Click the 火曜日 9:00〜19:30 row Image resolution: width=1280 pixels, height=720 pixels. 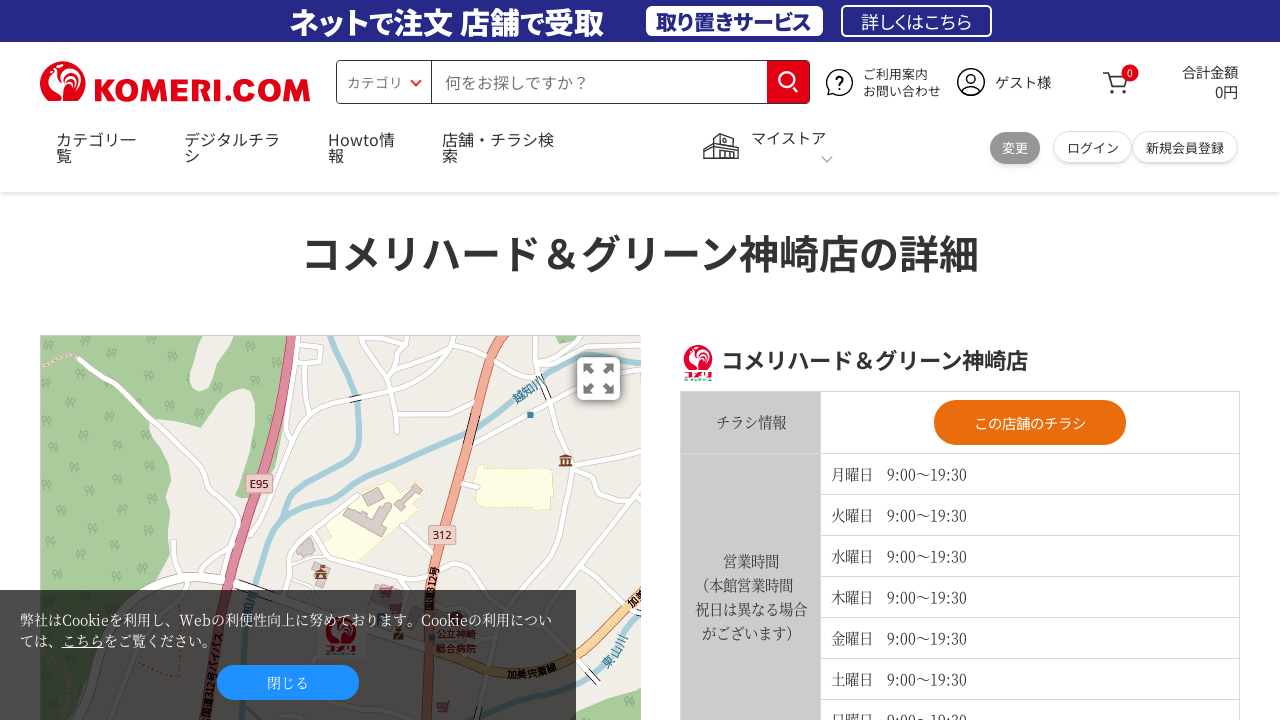click(x=1030, y=515)
